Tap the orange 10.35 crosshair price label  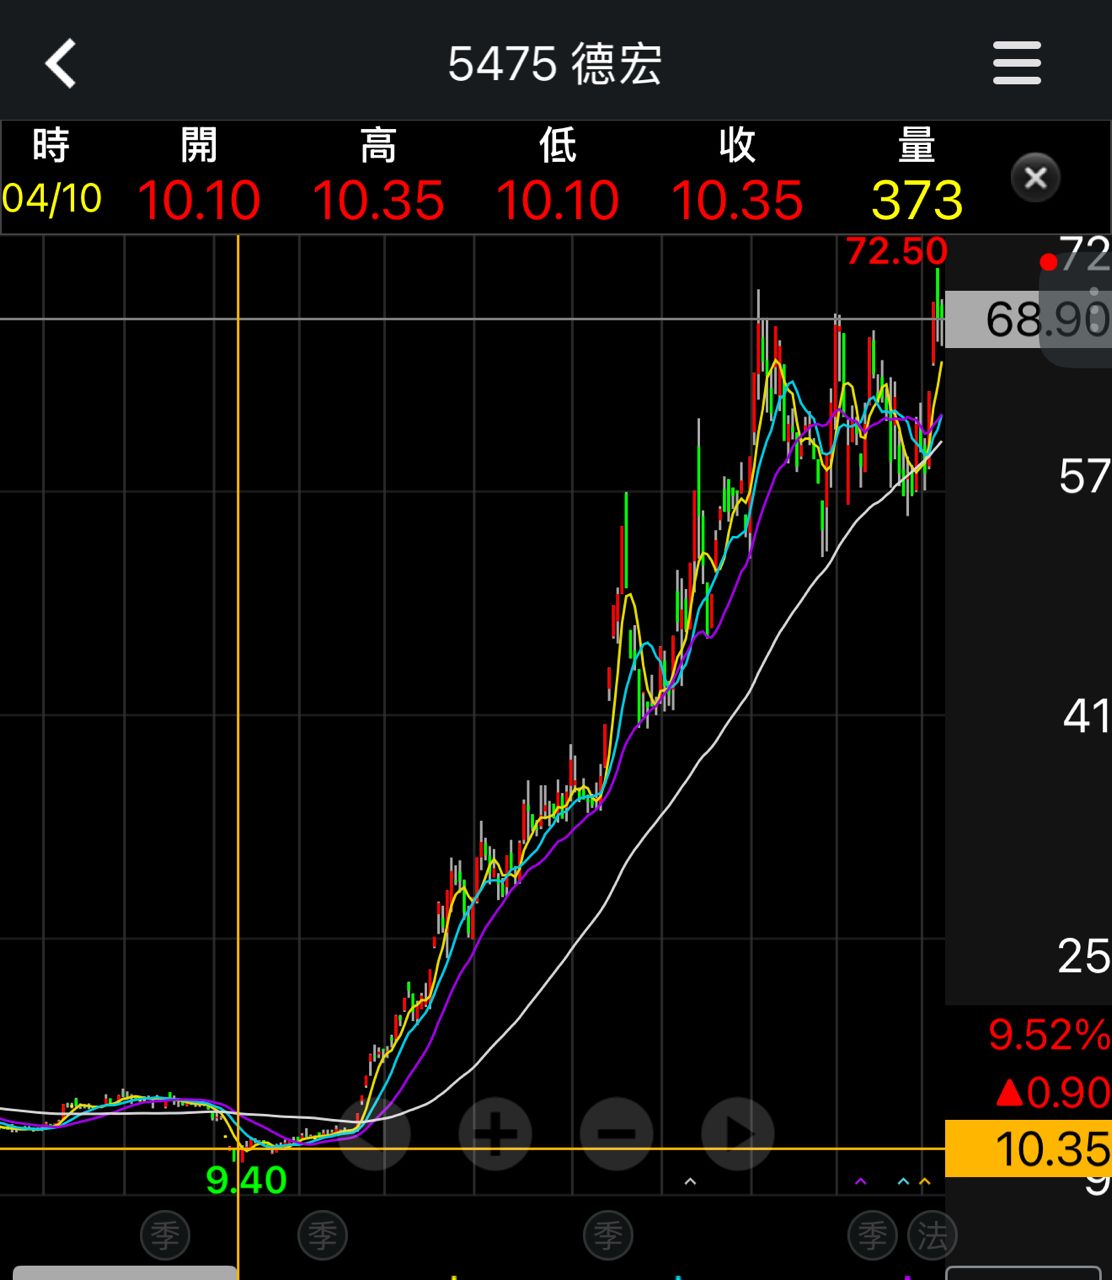[1028, 1149]
